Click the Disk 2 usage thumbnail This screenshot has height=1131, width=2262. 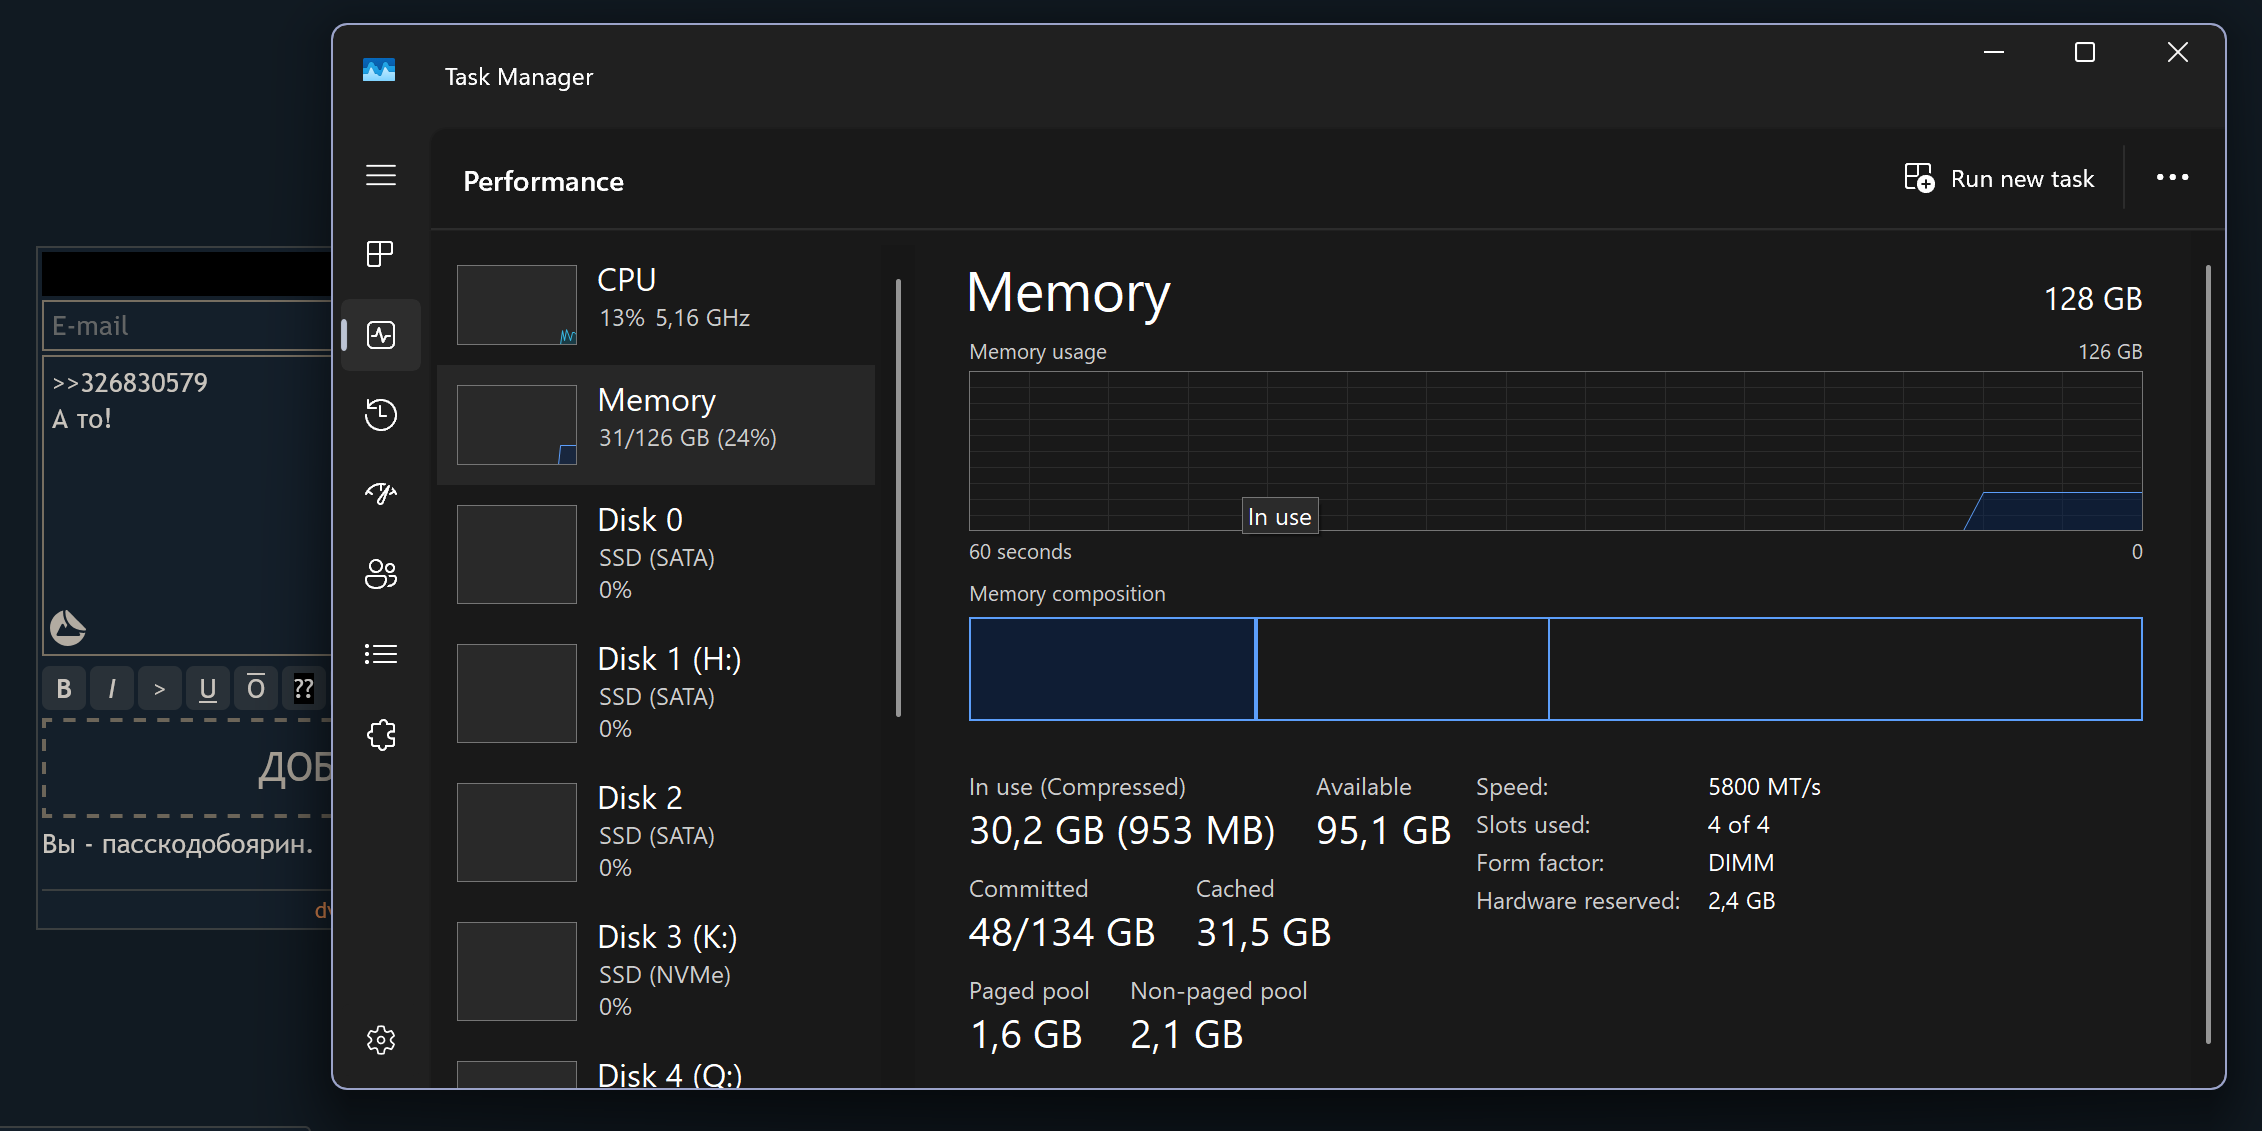517,832
